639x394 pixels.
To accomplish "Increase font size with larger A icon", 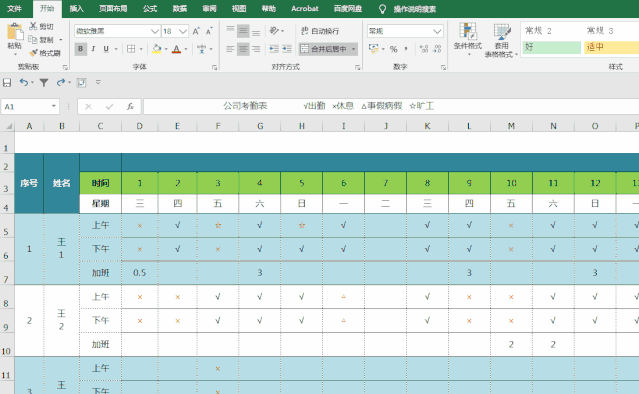I will pos(196,31).
